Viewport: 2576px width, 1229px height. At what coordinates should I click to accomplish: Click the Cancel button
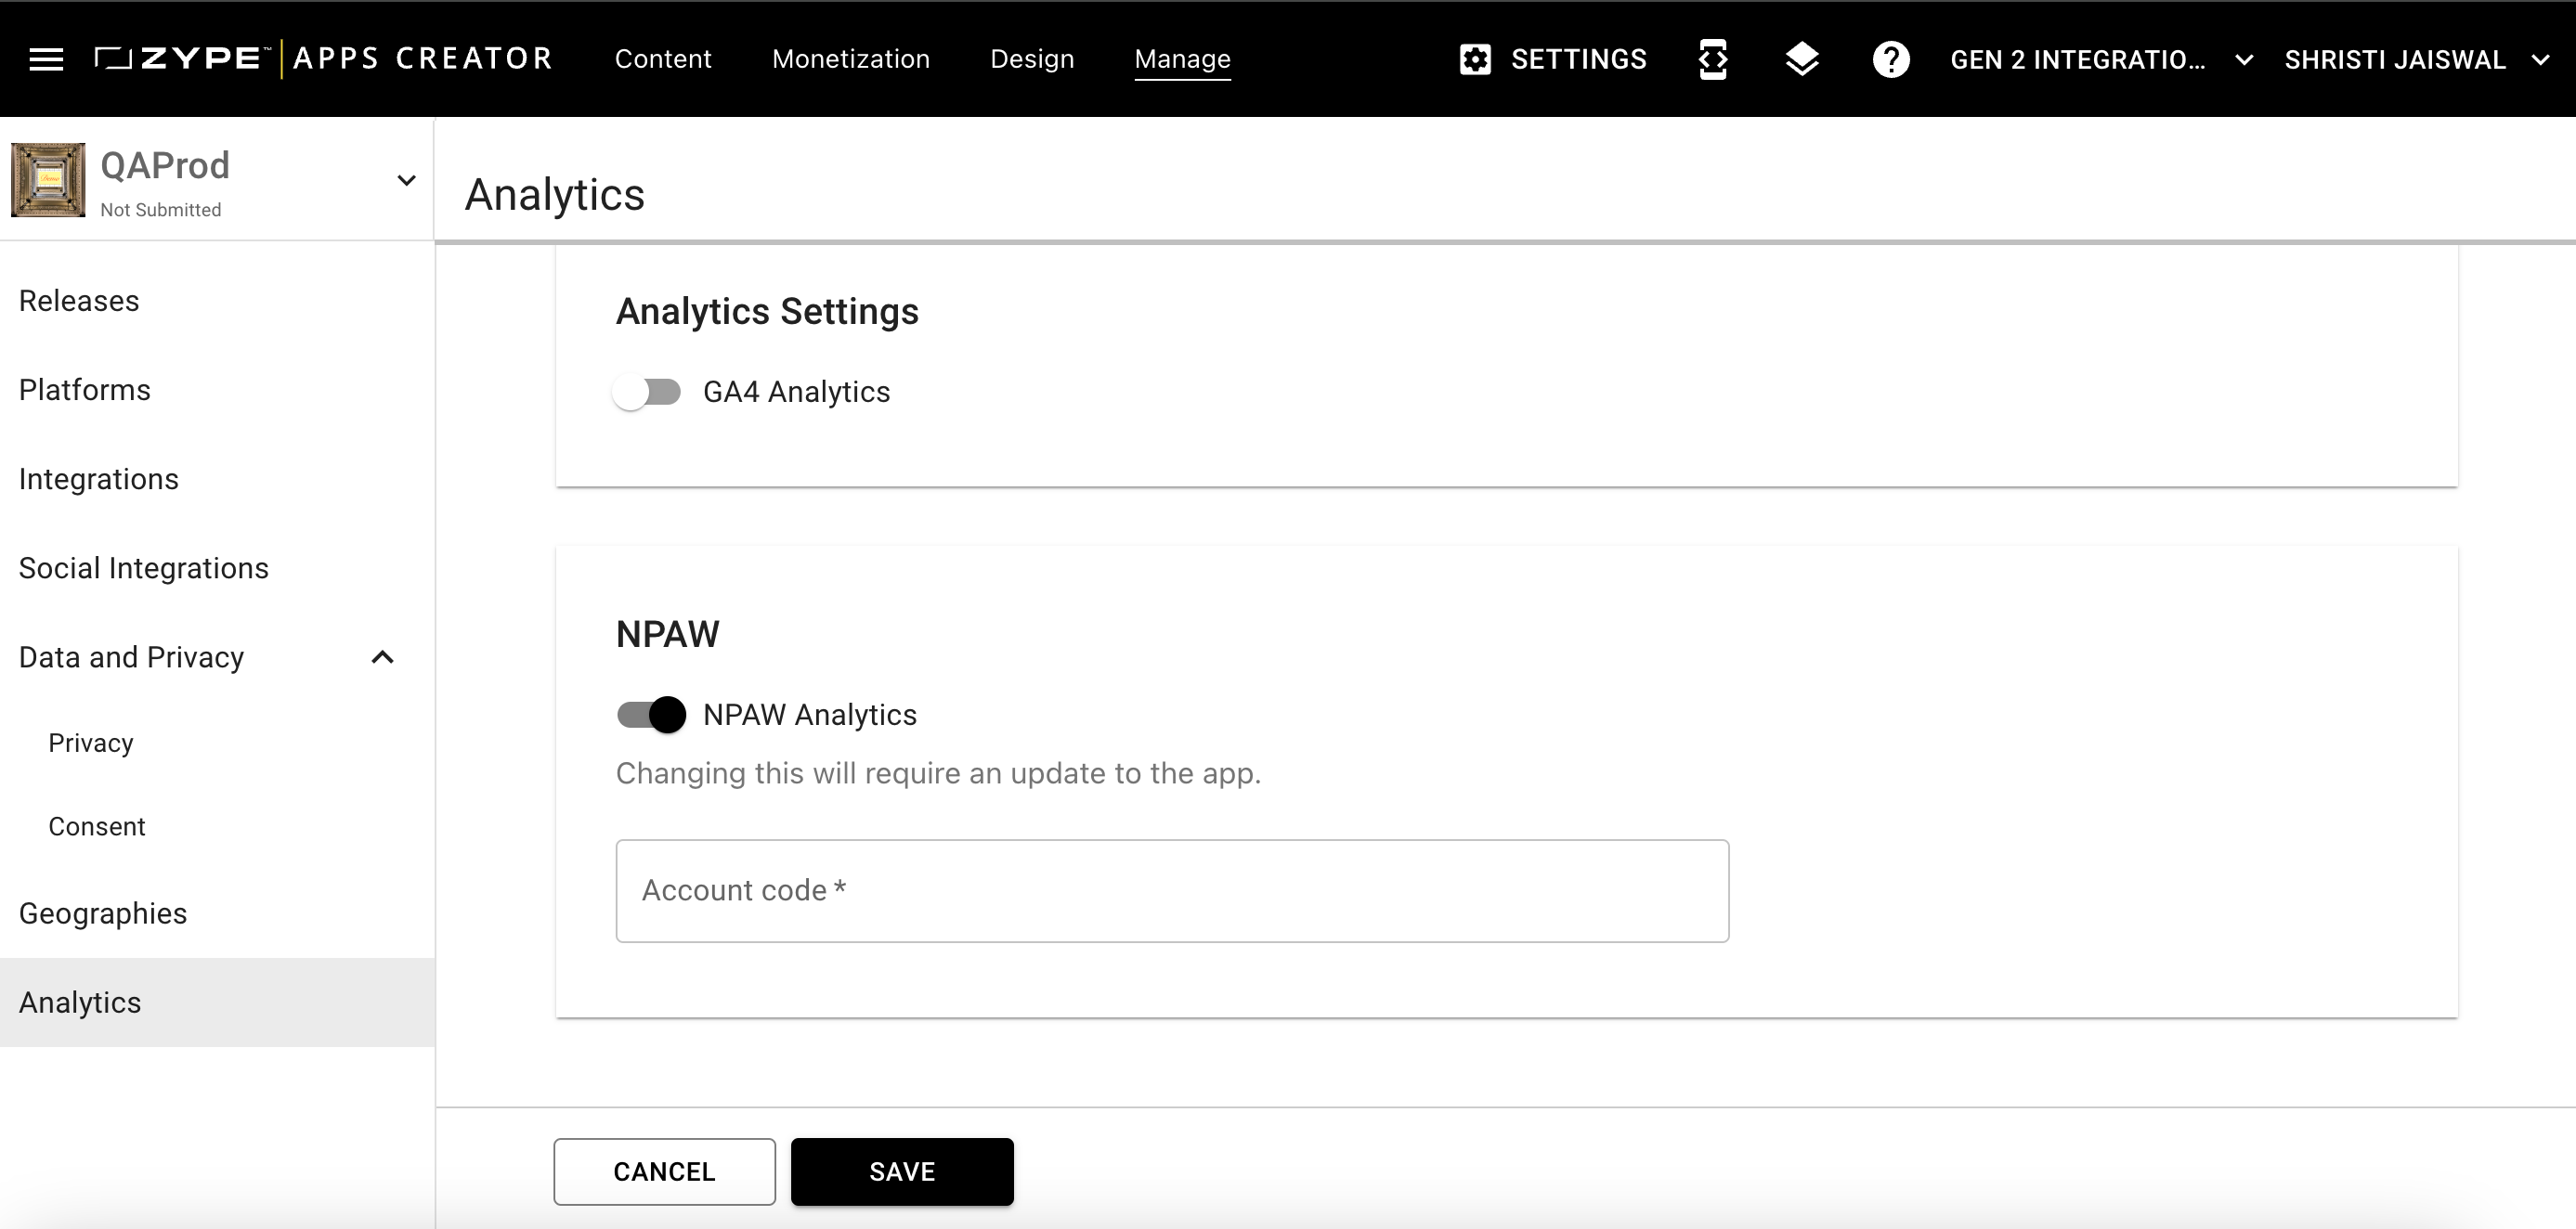664,1171
